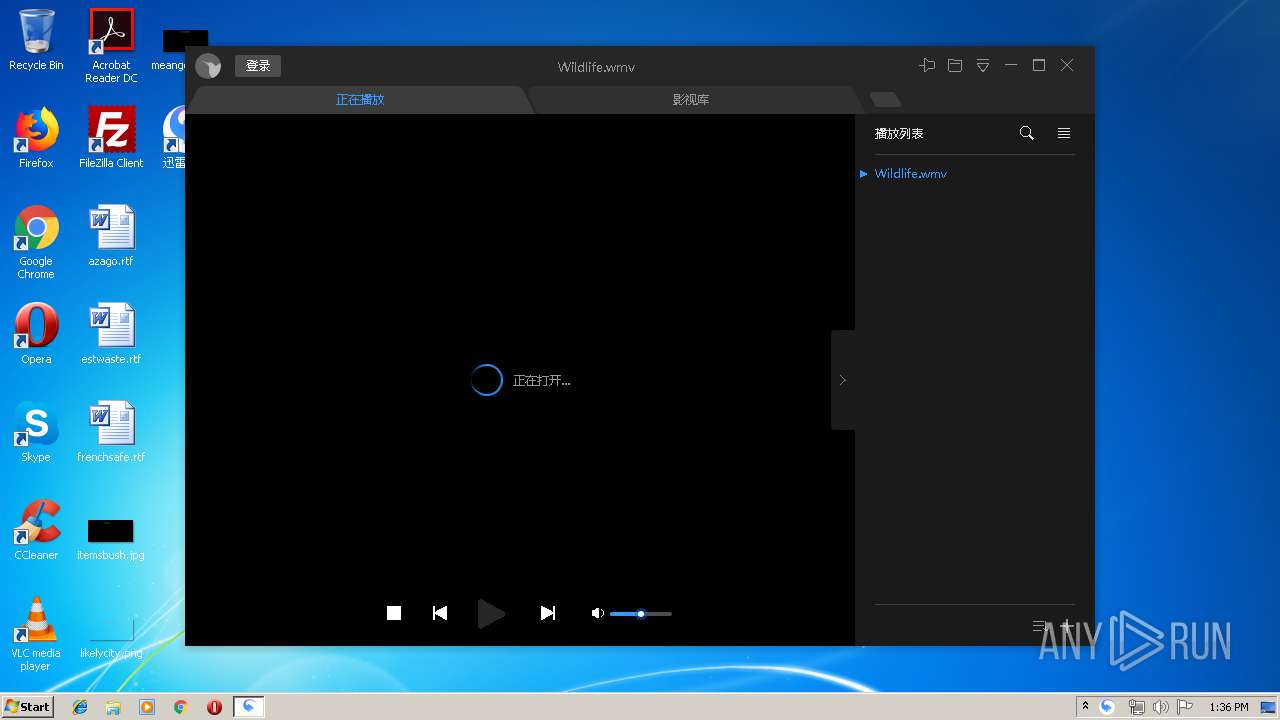
Task: Launch Skype desktop shortcut
Action: [x=36, y=432]
